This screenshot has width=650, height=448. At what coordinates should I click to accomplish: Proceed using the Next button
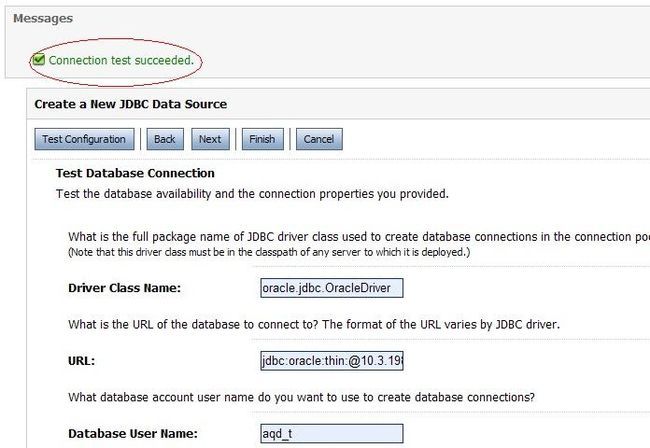point(210,139)
